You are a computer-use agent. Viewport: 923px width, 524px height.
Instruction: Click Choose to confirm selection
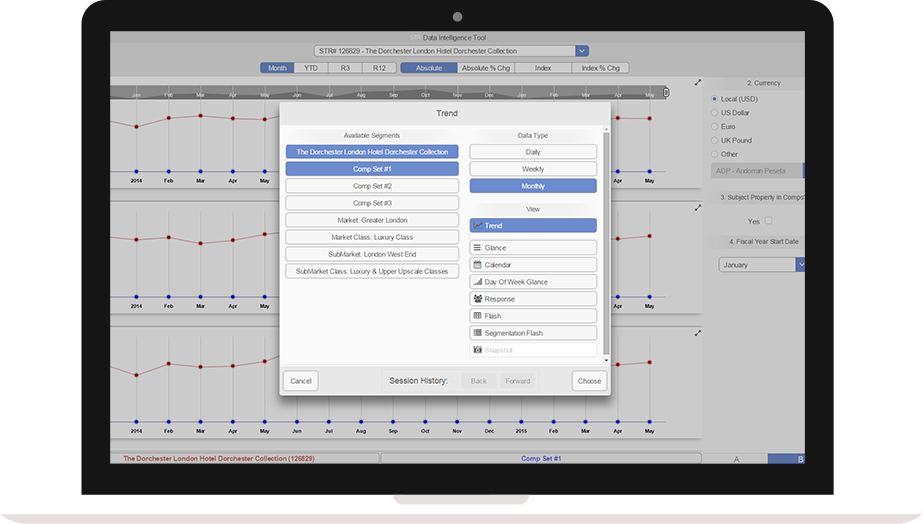(589, 381)
